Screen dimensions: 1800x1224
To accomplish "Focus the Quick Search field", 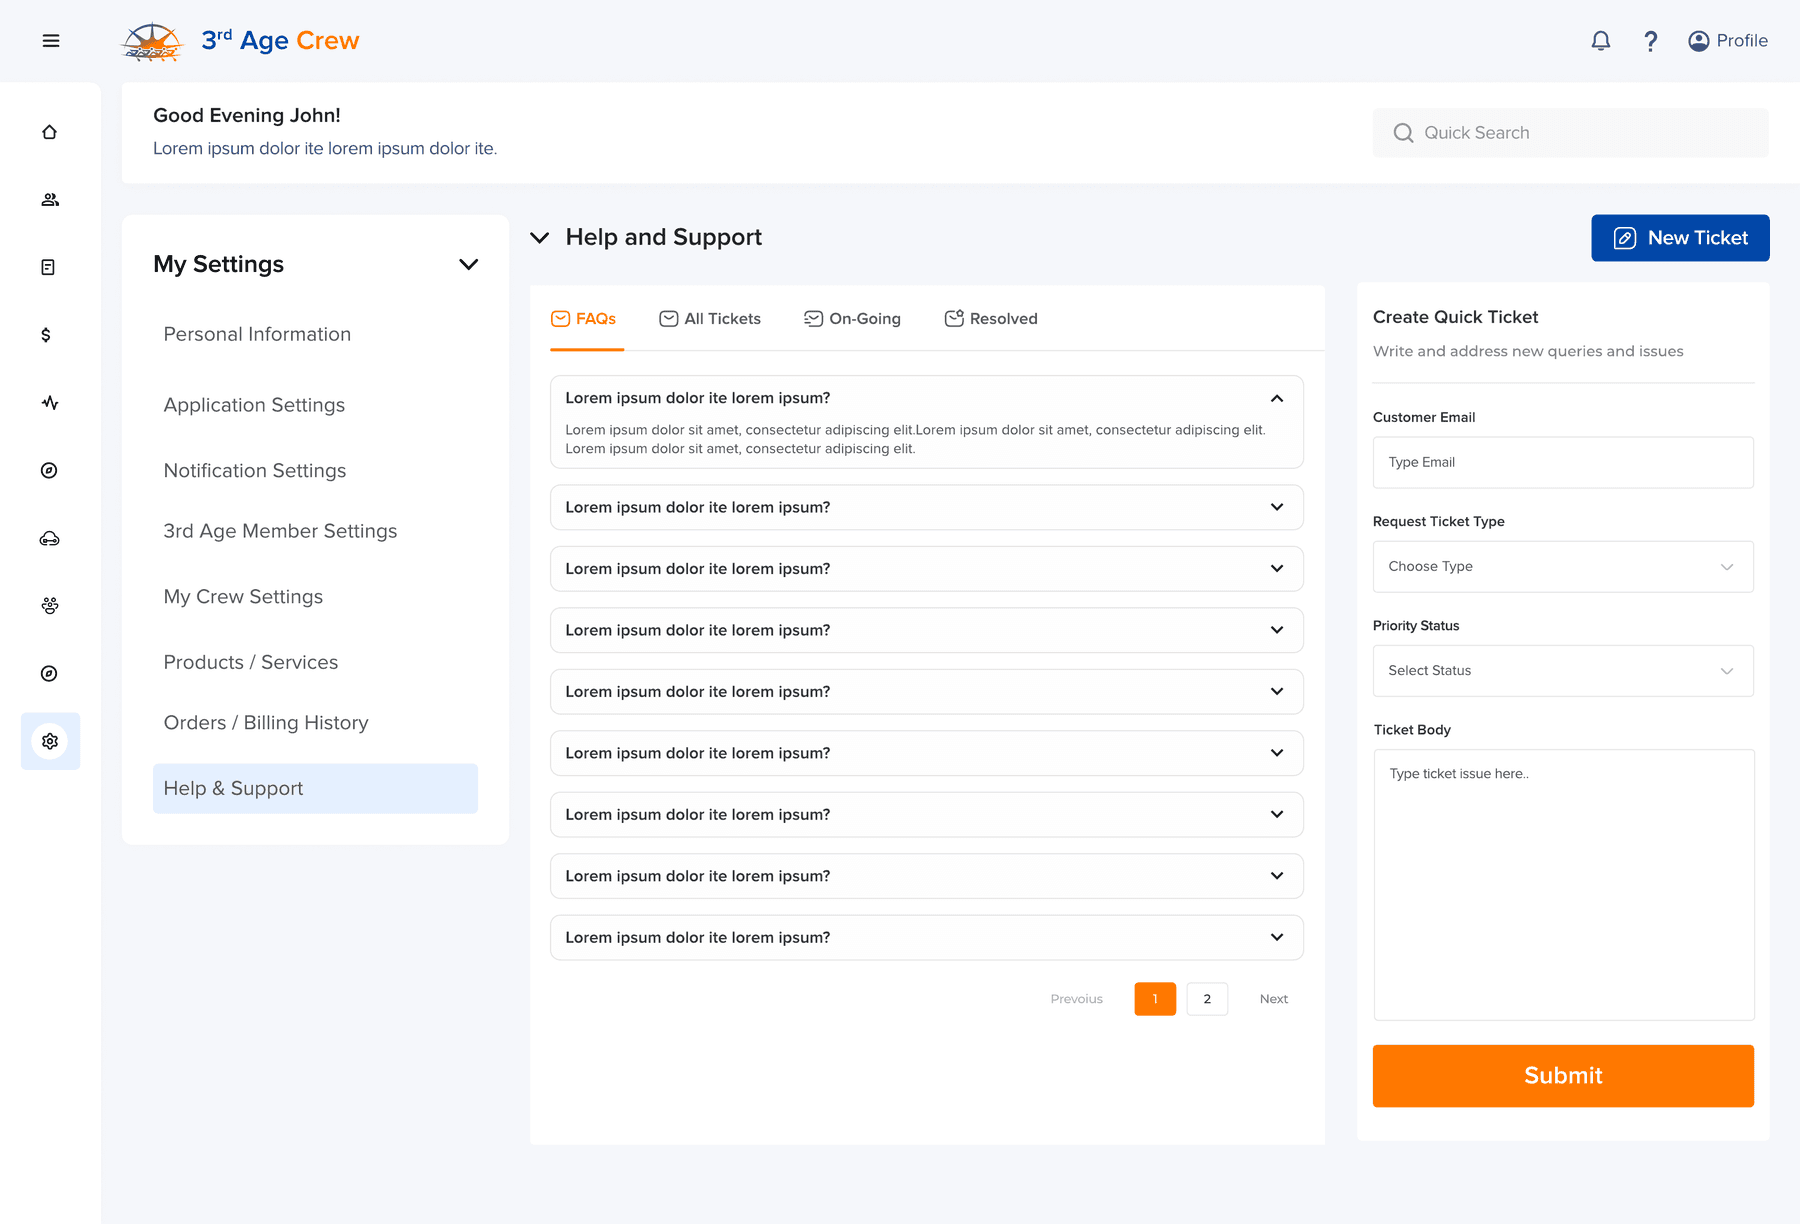I will [1570, 133].
